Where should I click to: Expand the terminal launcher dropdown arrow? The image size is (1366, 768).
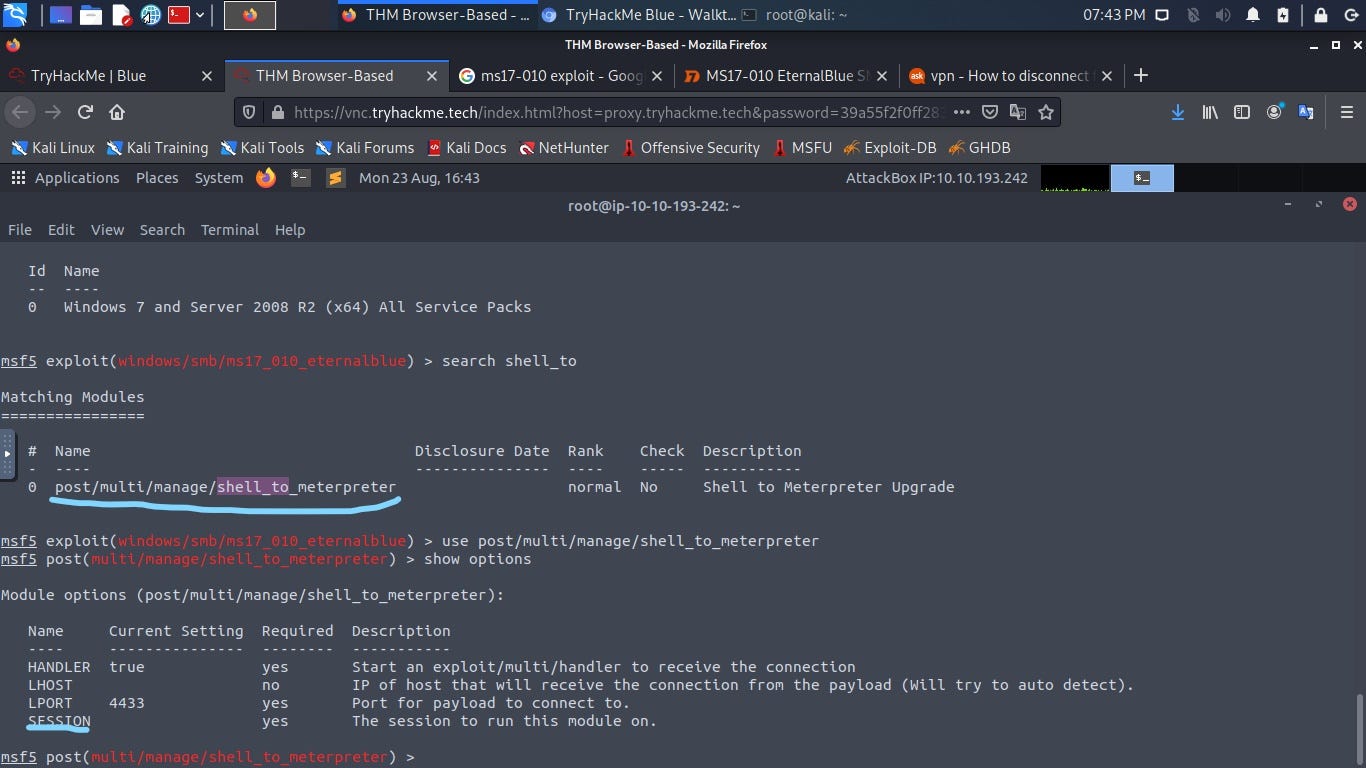200,15
